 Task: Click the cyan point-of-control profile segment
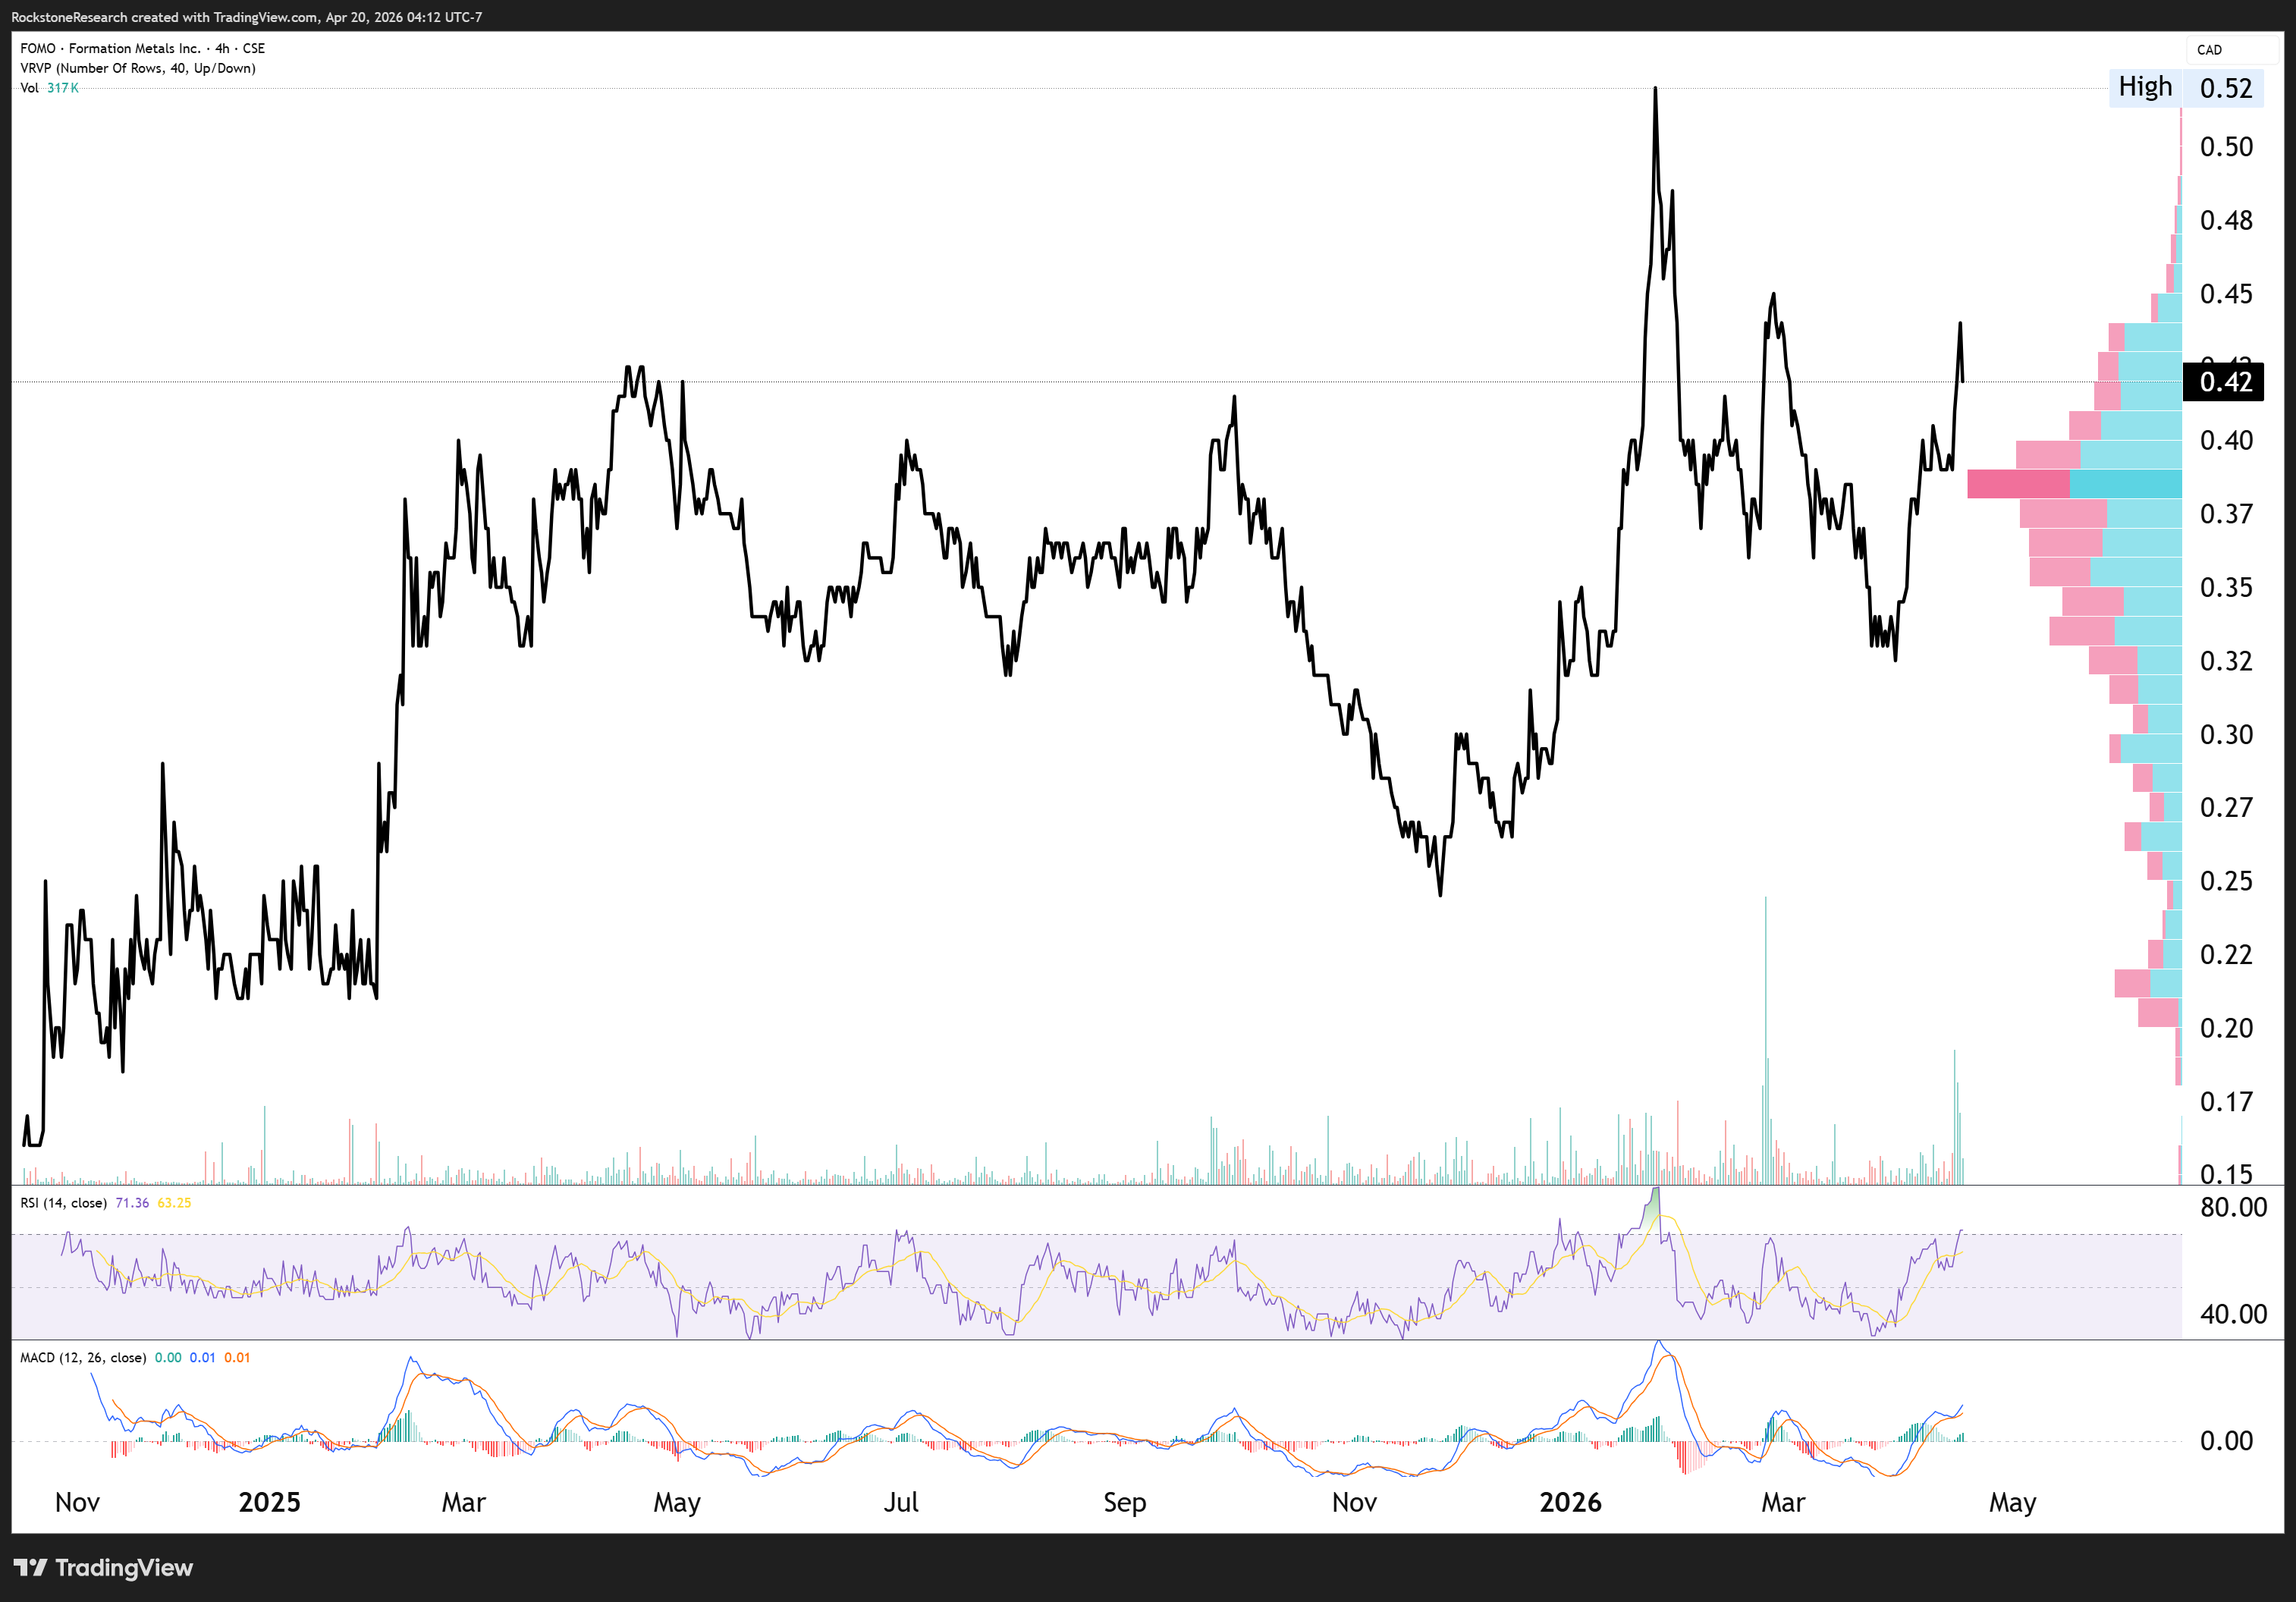pyautogui.click(x=2125, y=484)
